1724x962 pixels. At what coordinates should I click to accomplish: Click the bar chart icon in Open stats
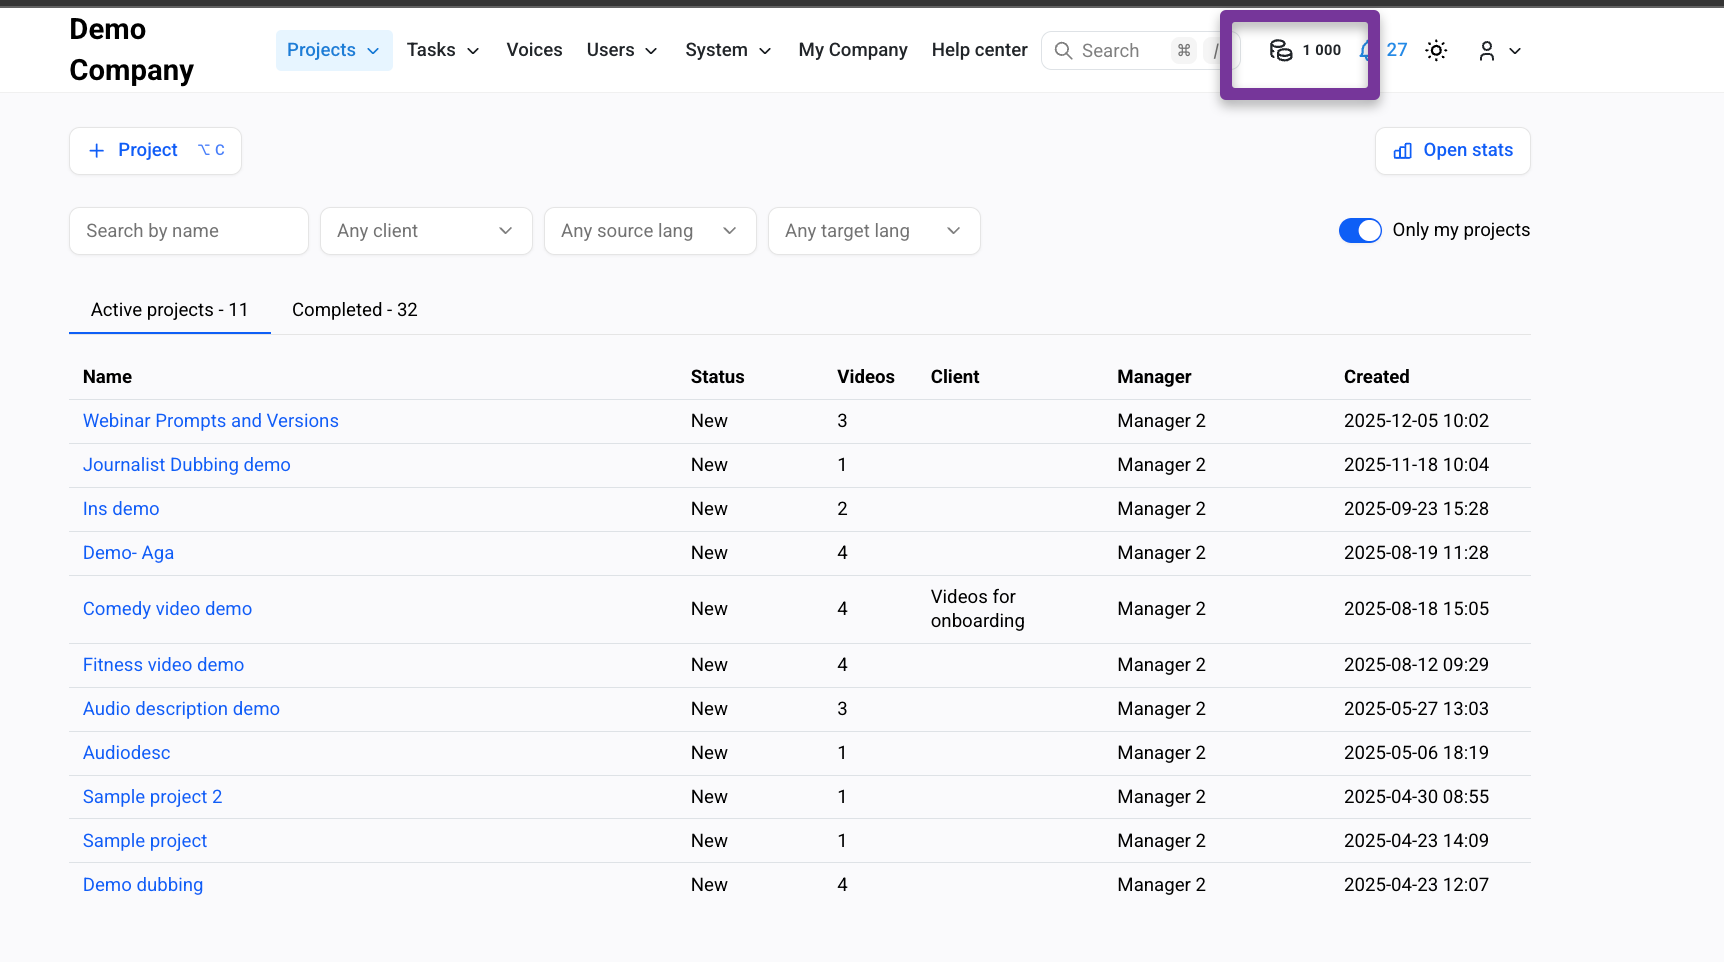point(1403,151)
